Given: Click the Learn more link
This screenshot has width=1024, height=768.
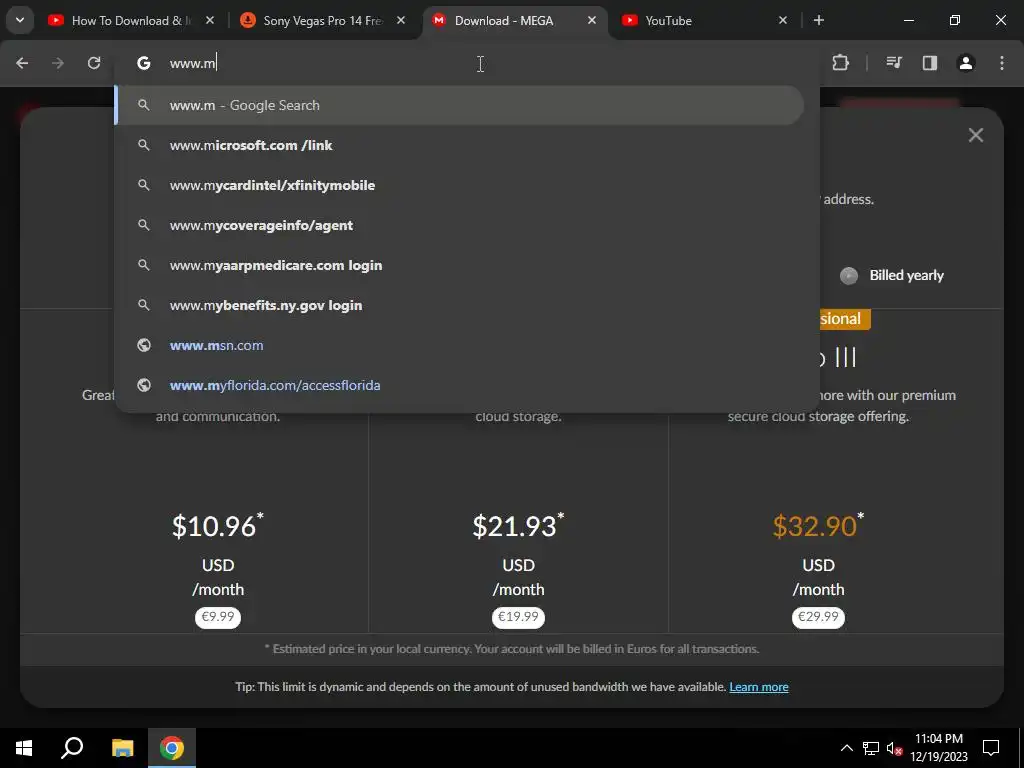Looking at the screenshot, I should click(759, 687).
